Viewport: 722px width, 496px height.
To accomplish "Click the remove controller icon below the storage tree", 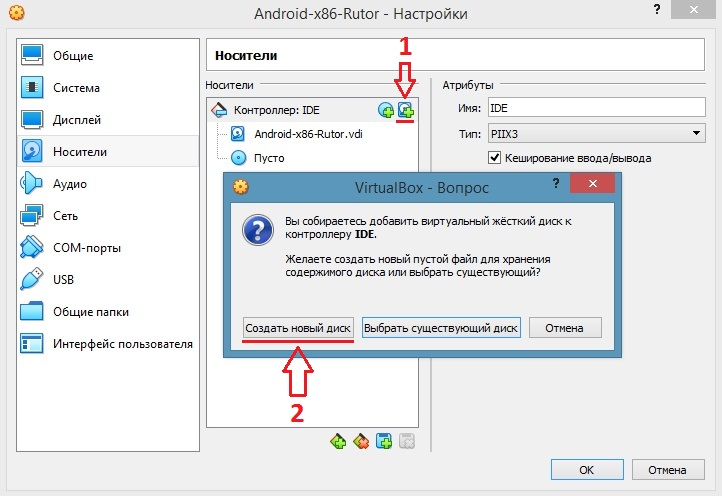I will pos(361,441).
